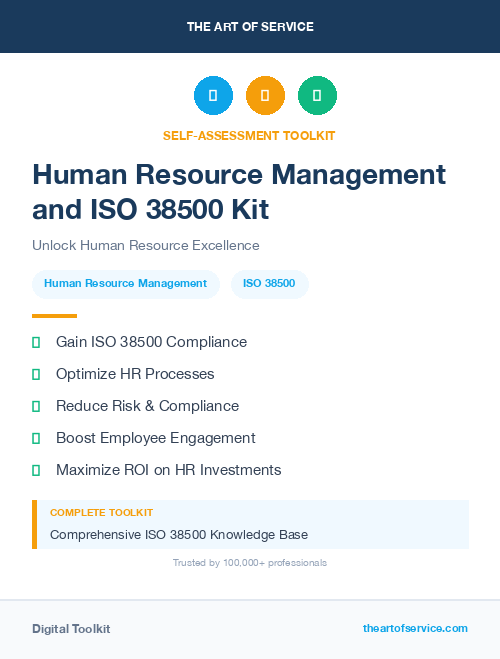Click Gain ISO 38500 Compliance text
Image resolution: width=500 pixels, height=659 pixels.
151,342
